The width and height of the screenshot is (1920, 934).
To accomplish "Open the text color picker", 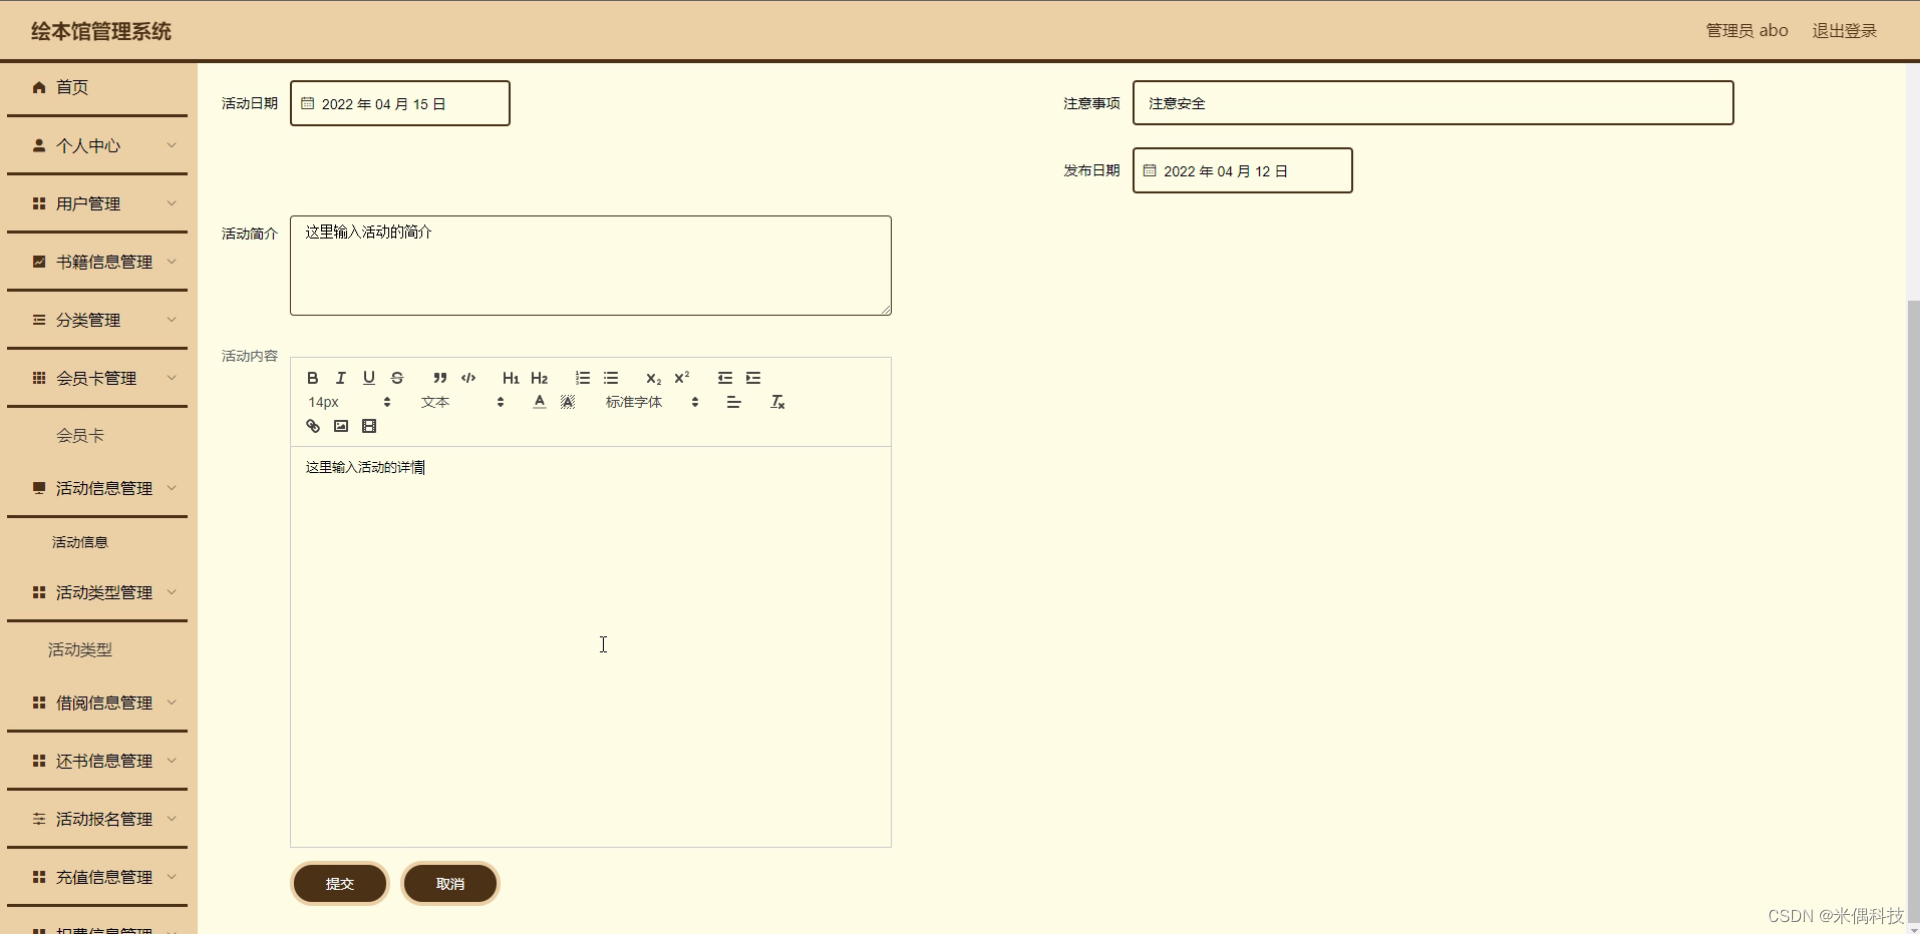I will (538, 402).
